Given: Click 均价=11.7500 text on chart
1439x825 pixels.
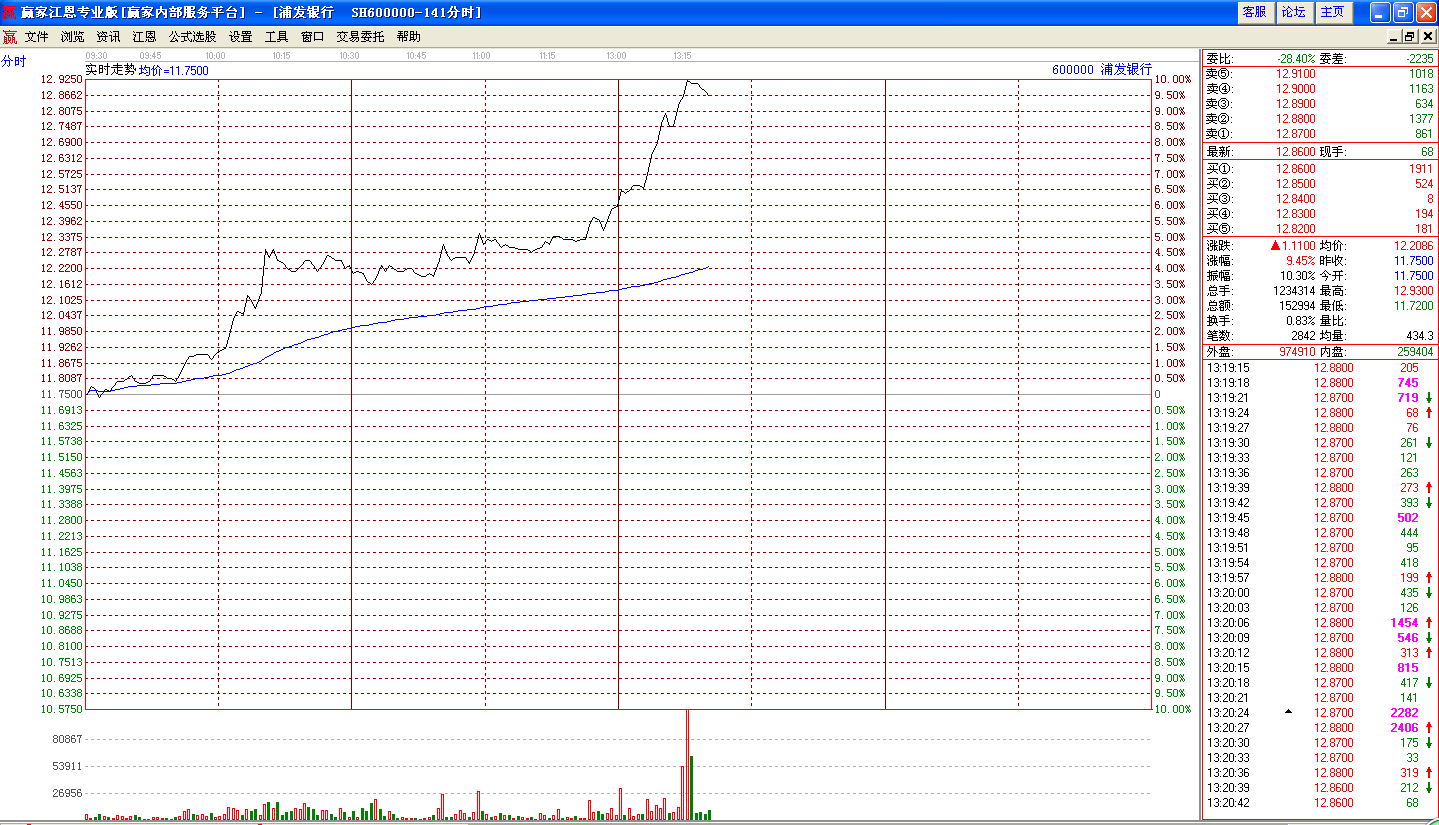Looking at the screenshot, I should pos(173,70).
